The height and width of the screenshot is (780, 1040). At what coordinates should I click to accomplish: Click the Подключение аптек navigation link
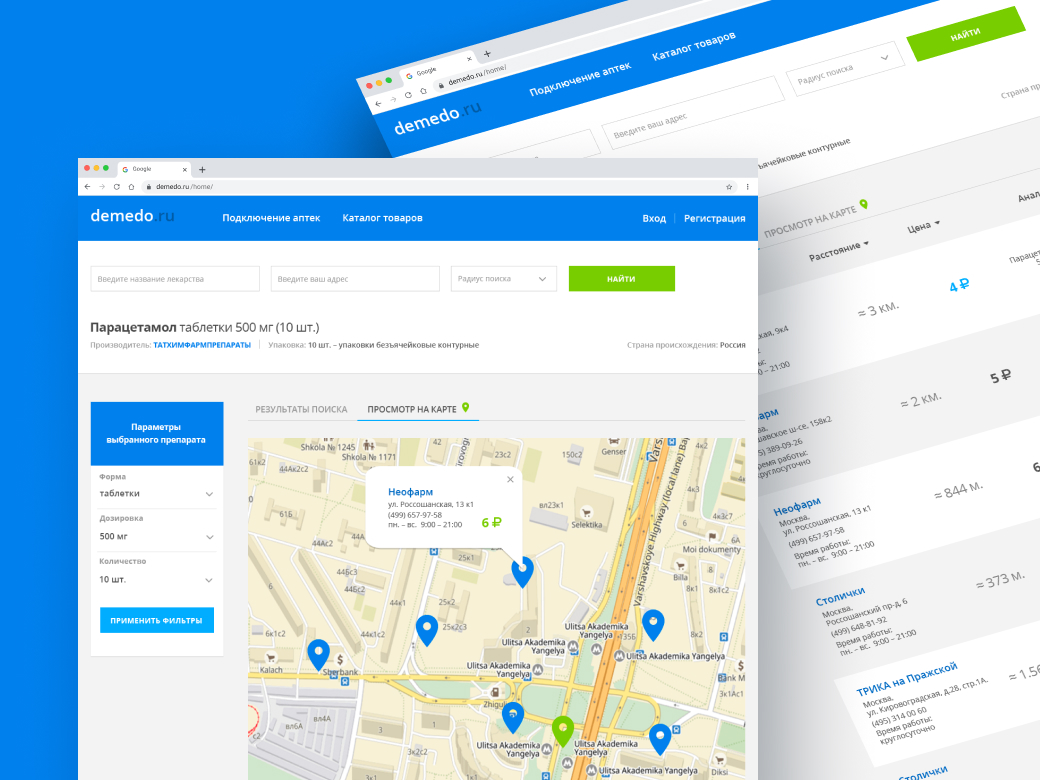coord(271,217)
